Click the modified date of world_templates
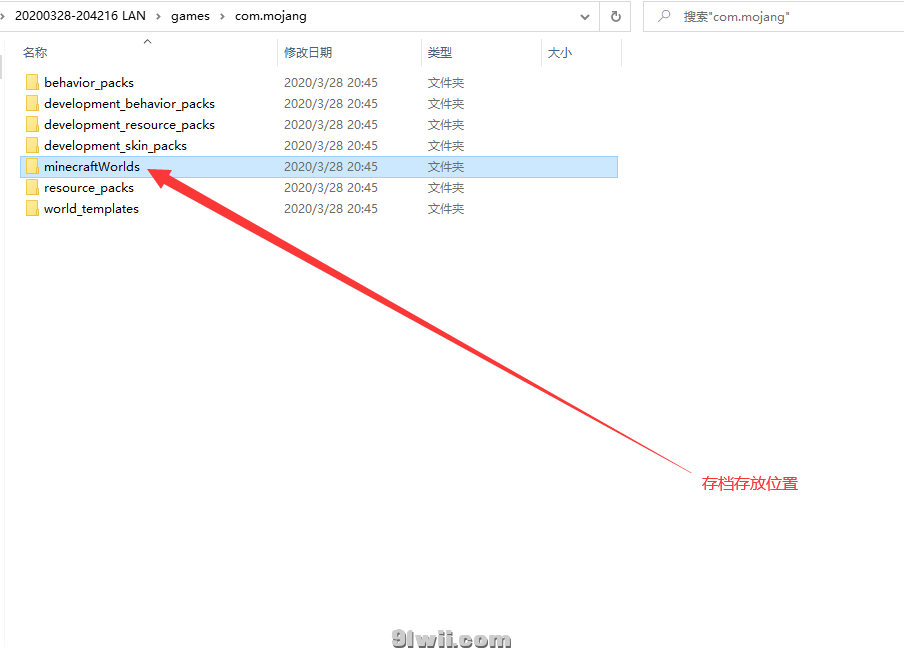Screen dimensions: 904x652 [x=331, y=209]
